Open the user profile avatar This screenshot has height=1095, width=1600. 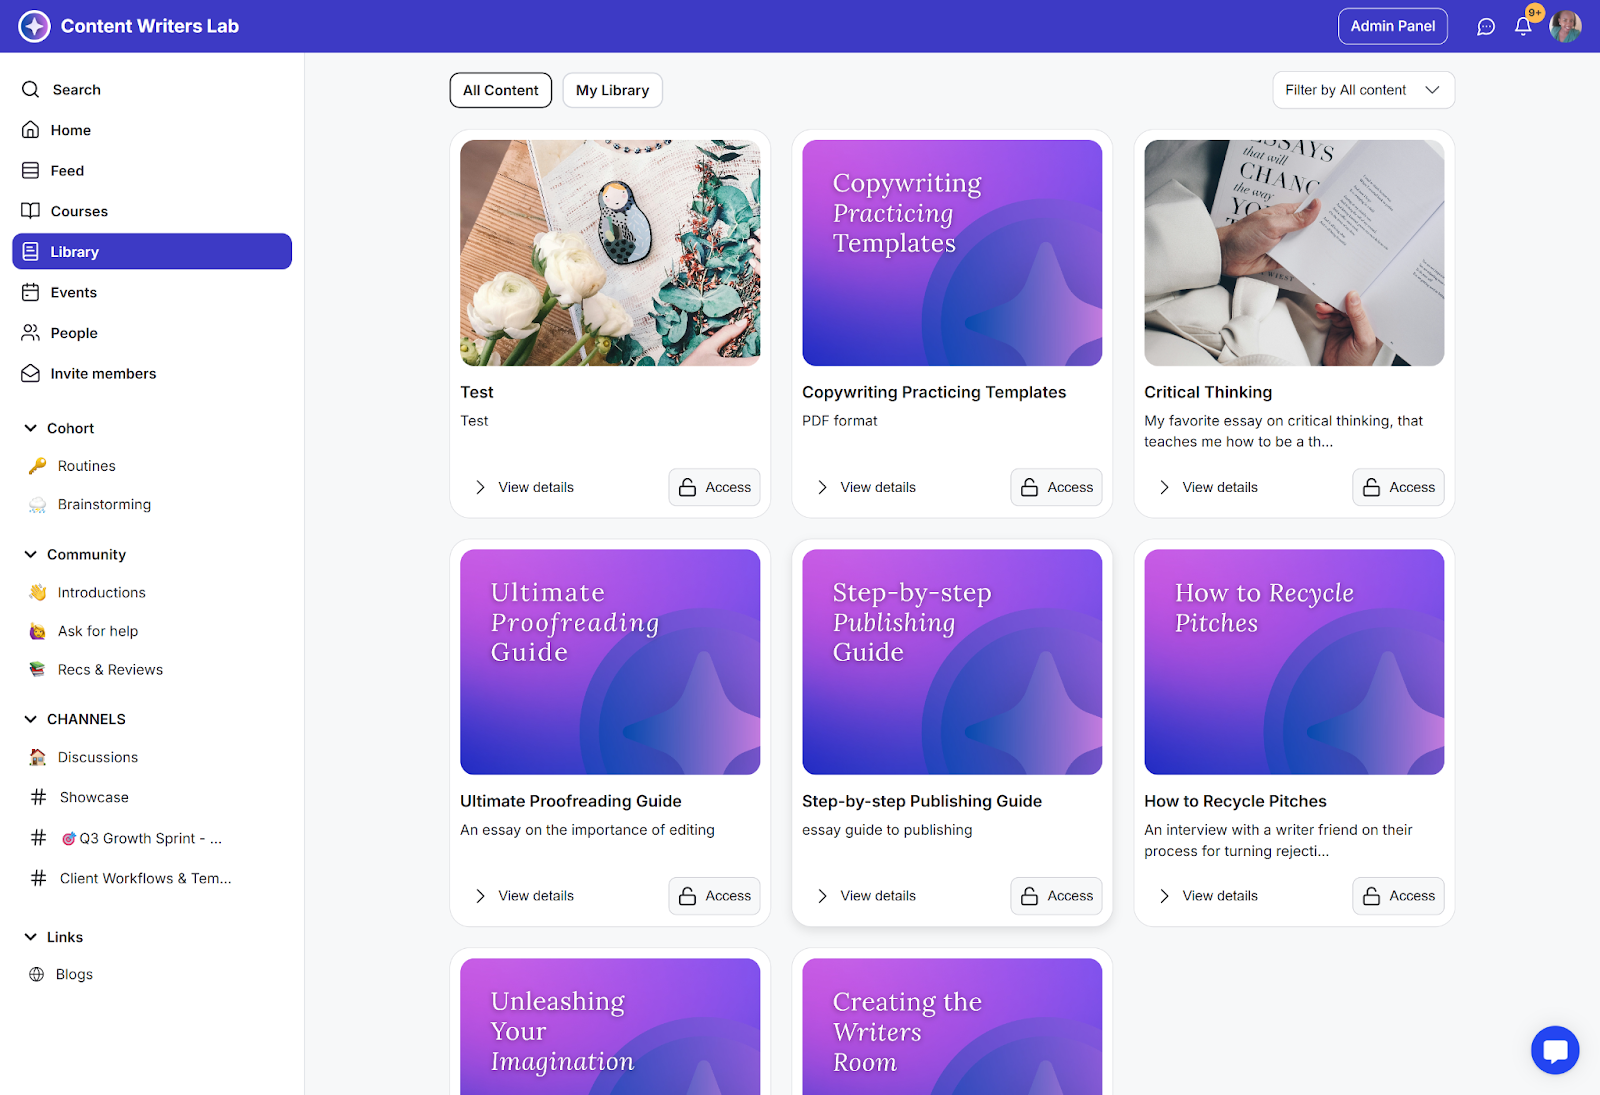(1565, 26)
